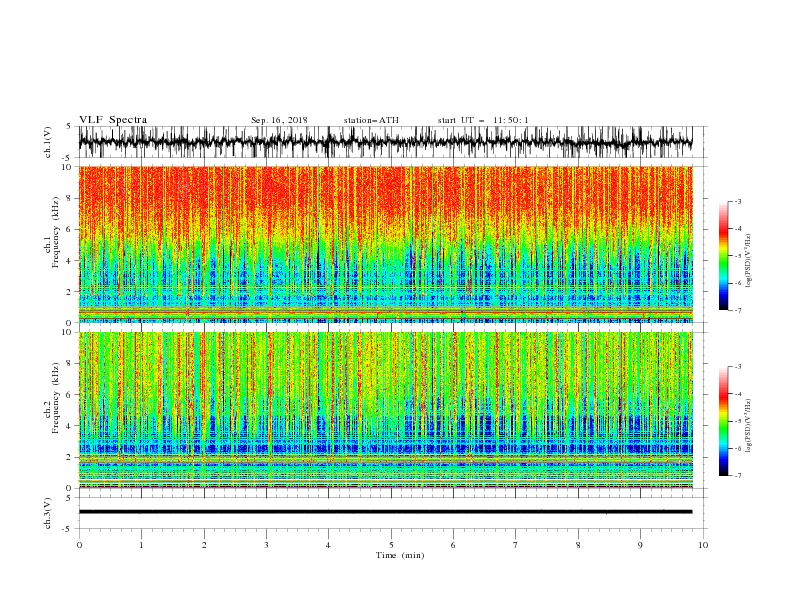The width and height of the screenshot is (792, 612).
Task: Click the ch.2 PSD color scale bar
Action: (x=724, y=421)
